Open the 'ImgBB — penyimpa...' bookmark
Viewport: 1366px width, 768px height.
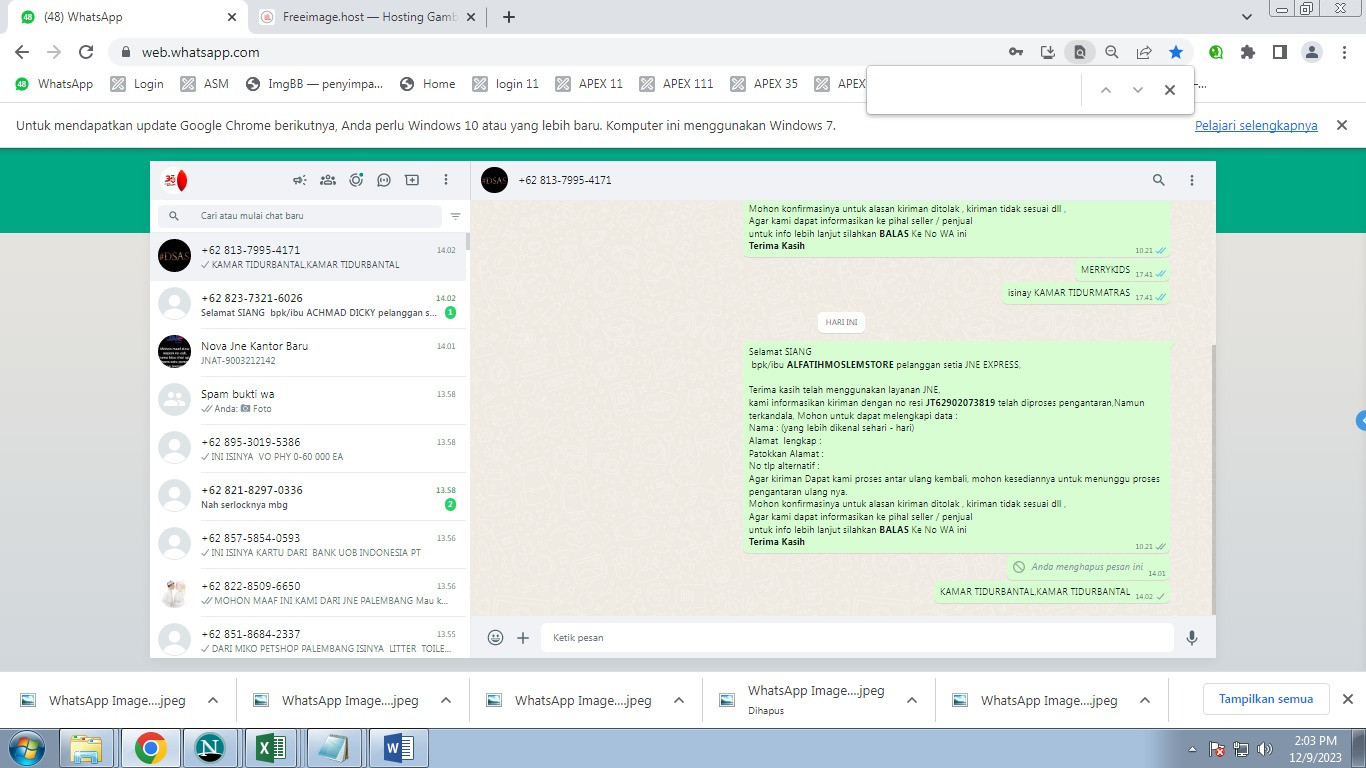point(314,84)
